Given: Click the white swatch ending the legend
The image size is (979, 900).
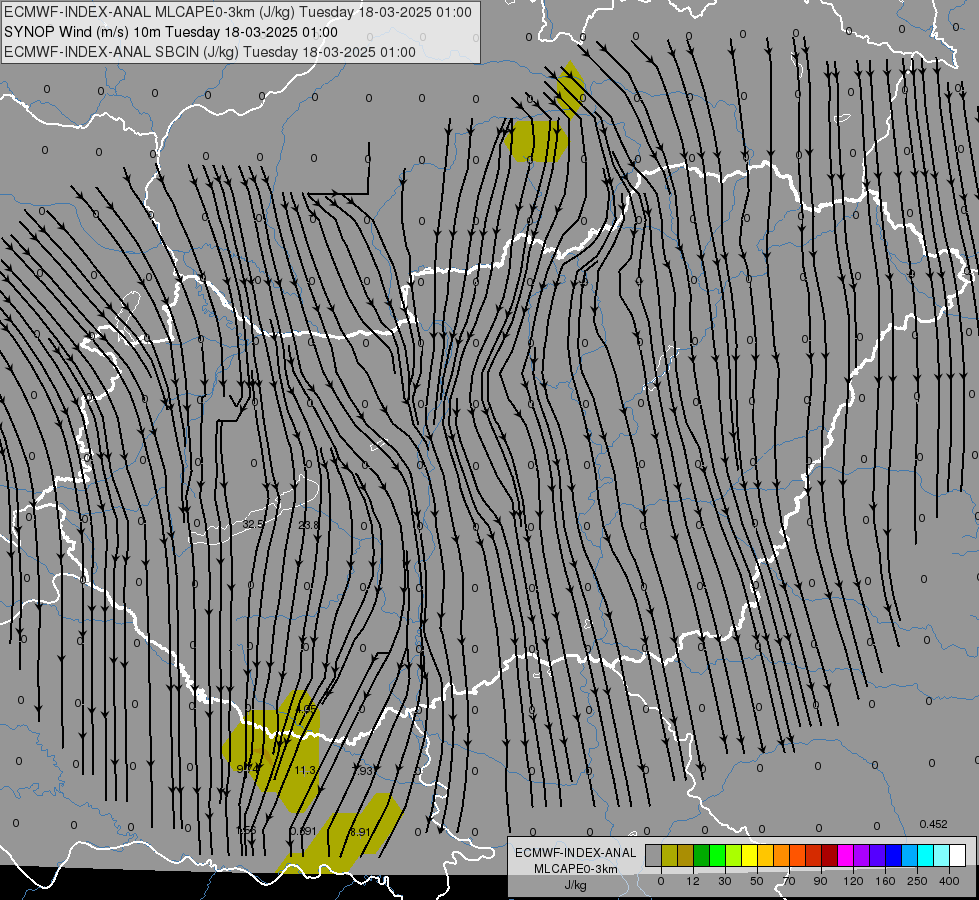Looking at the screenshot, I should coord(957,855).
